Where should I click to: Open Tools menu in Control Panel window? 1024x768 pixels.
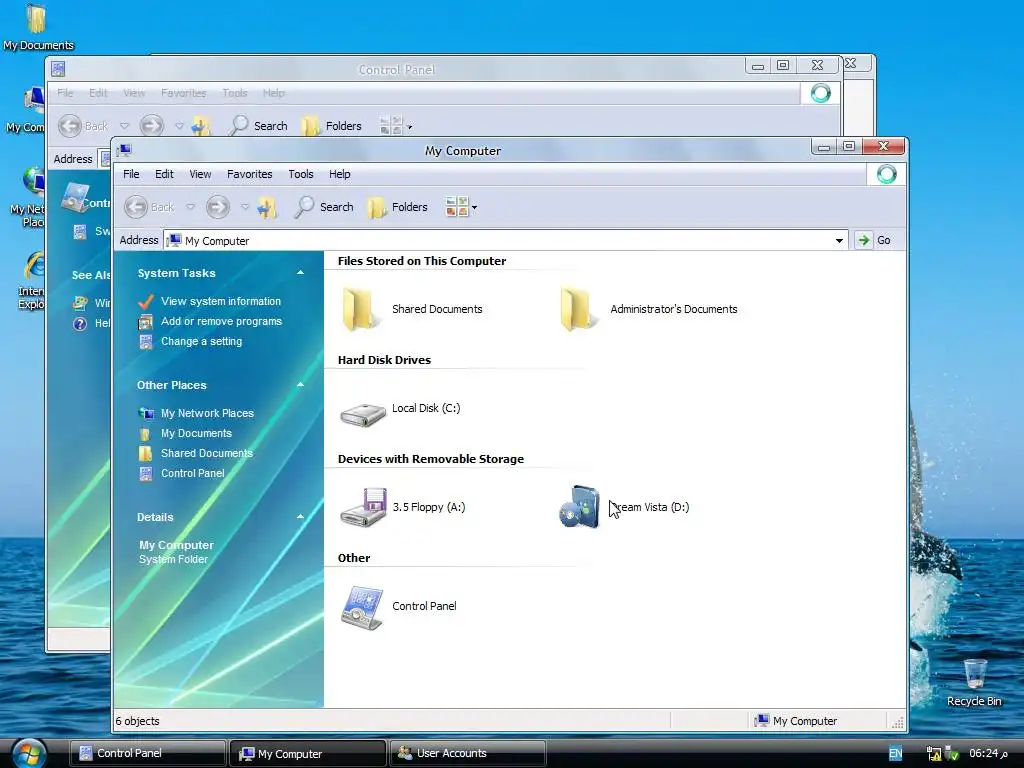point(234,93)
